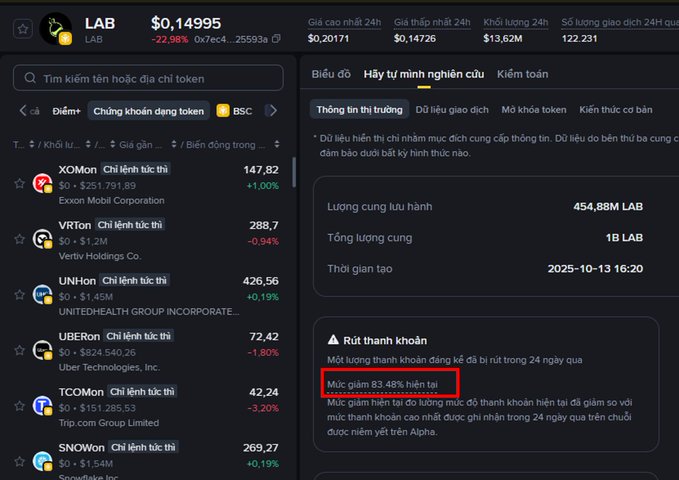Viewport: 679px width, 480px height.
Task: Select the Thông tin thị trường sub-tab
Action: coord(359,110)
